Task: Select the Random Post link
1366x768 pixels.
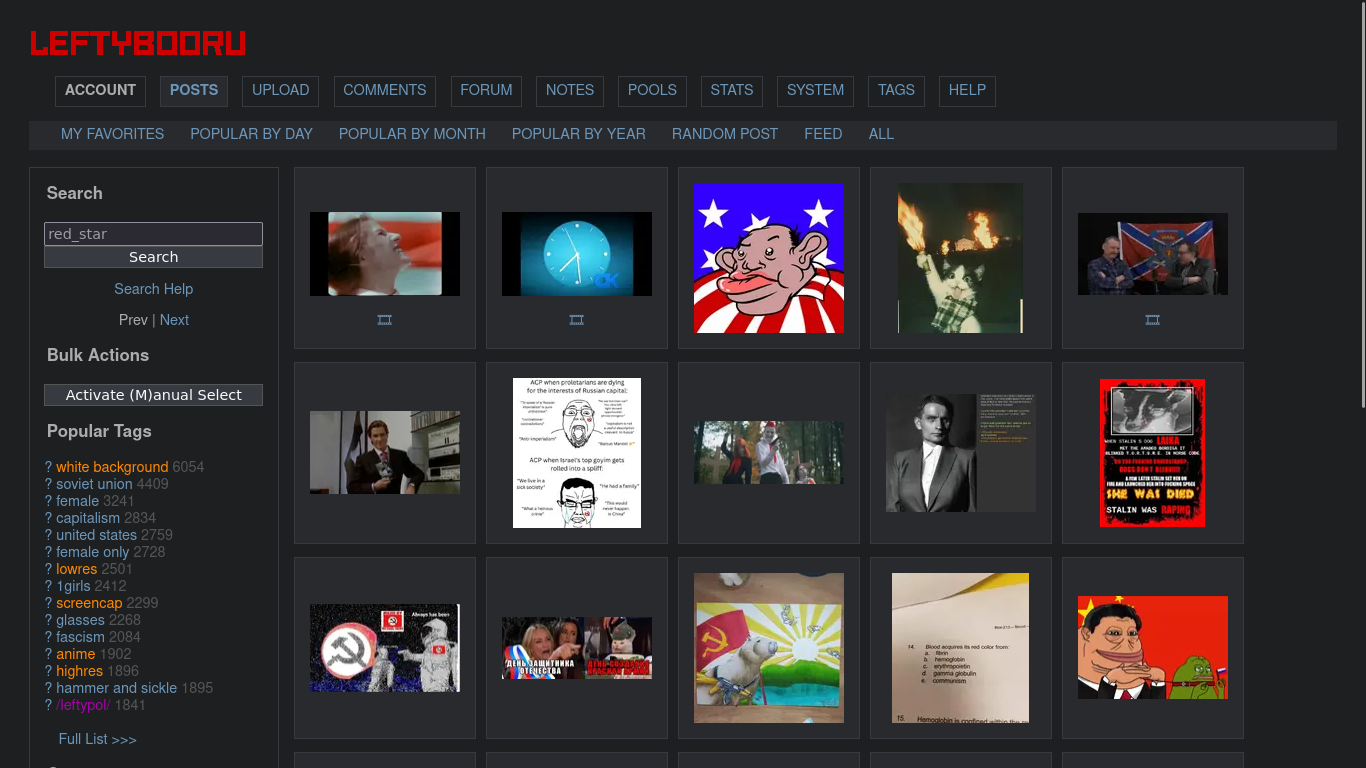Action: (x=724, y=134)
